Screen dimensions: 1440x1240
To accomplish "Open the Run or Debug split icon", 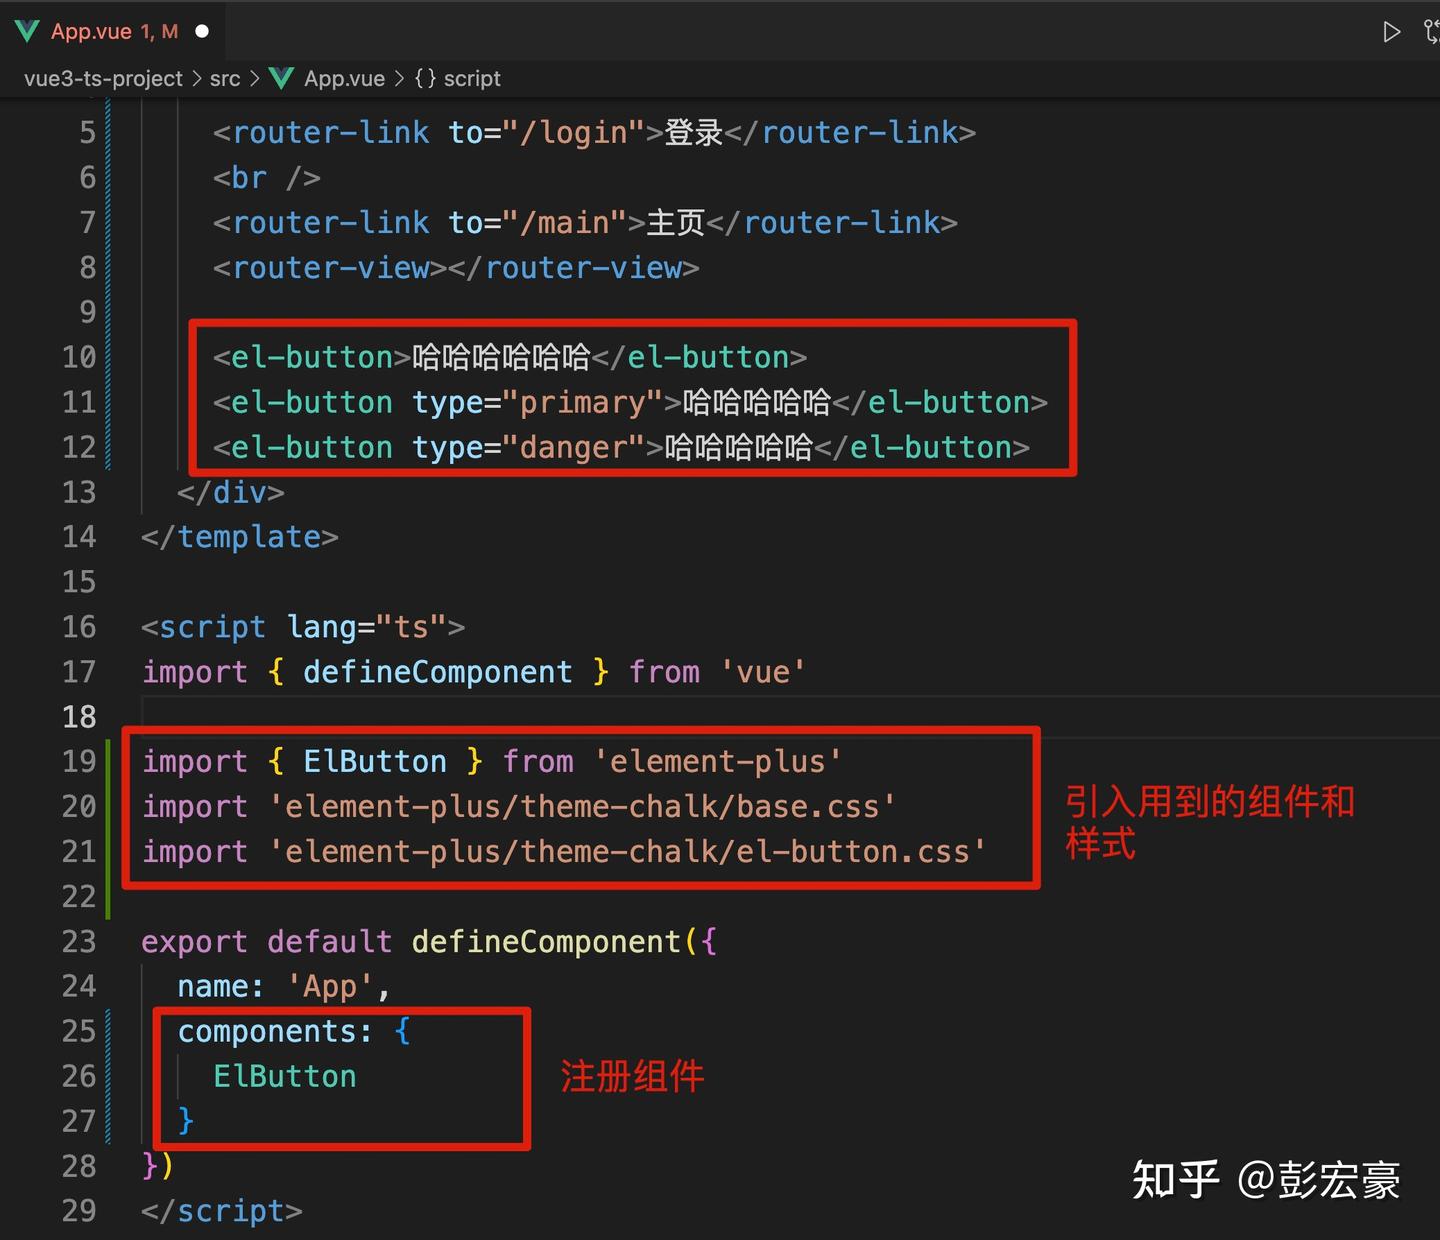I will point(1430,31).
